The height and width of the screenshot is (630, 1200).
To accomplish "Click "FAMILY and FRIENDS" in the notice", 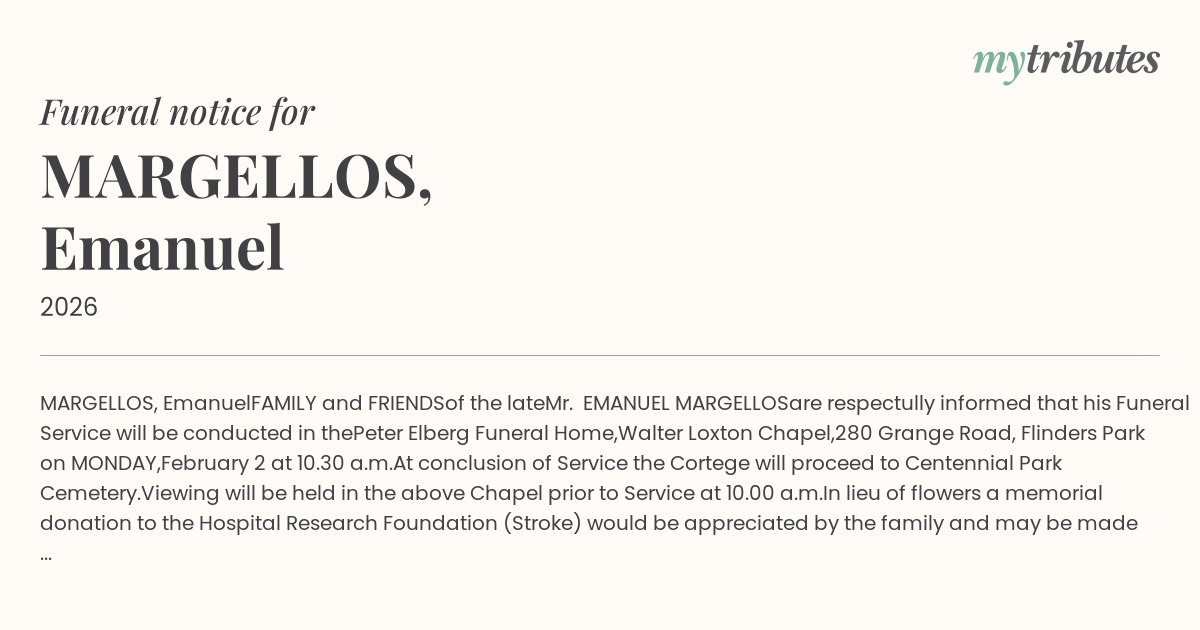I will 348,404.
